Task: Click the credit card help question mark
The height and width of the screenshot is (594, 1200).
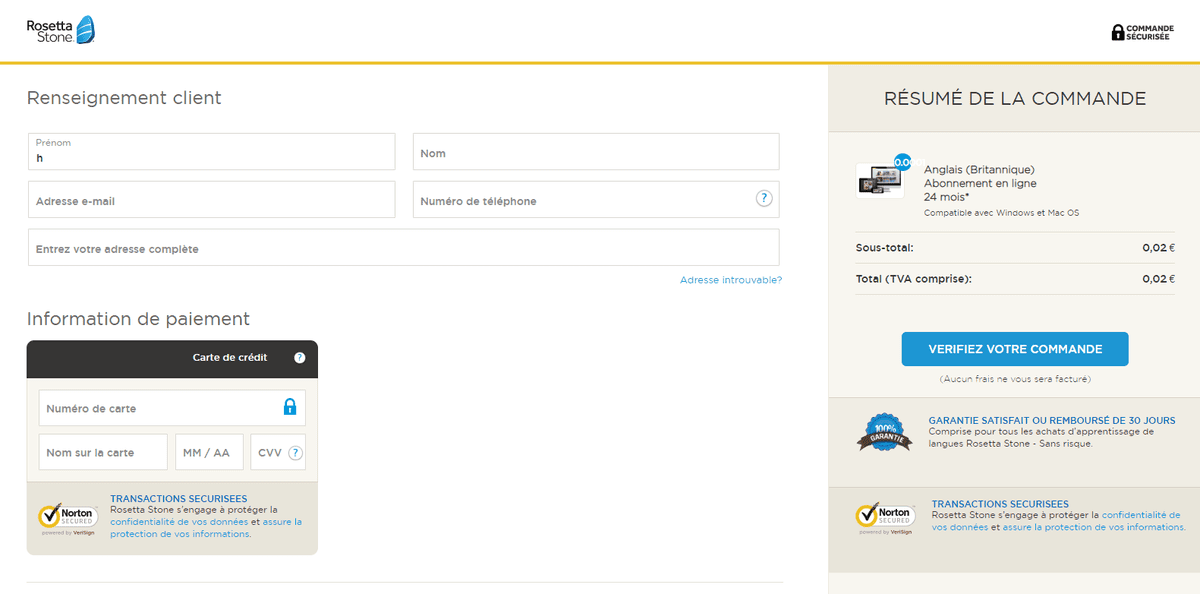Action: coord(300,358)
